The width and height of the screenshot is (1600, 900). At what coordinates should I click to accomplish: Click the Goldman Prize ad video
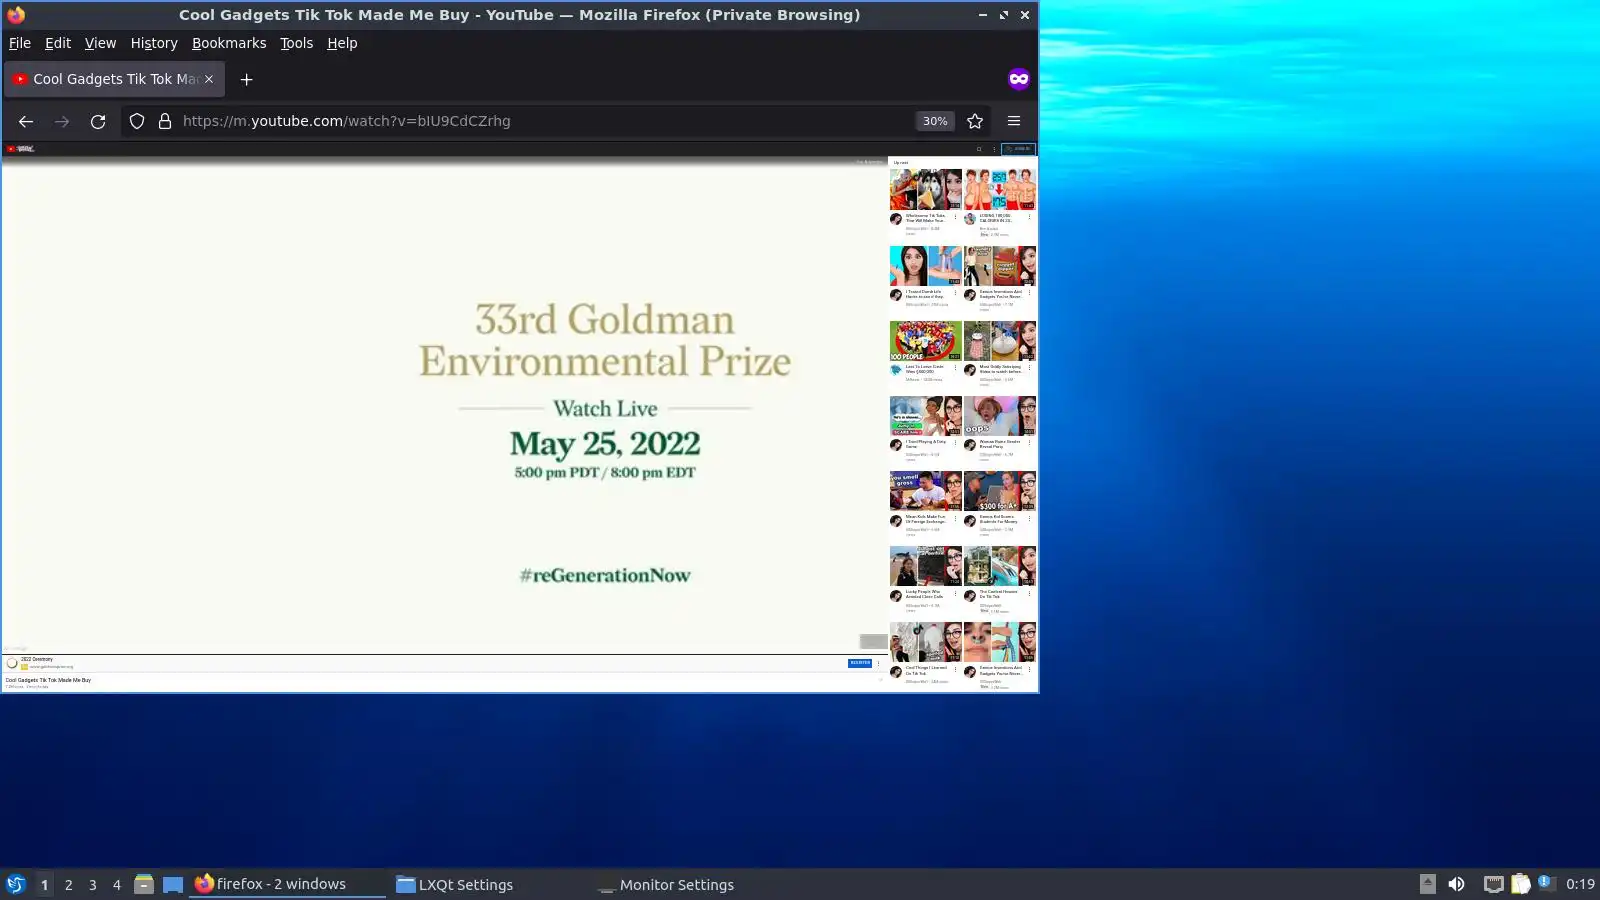[445, 405]
